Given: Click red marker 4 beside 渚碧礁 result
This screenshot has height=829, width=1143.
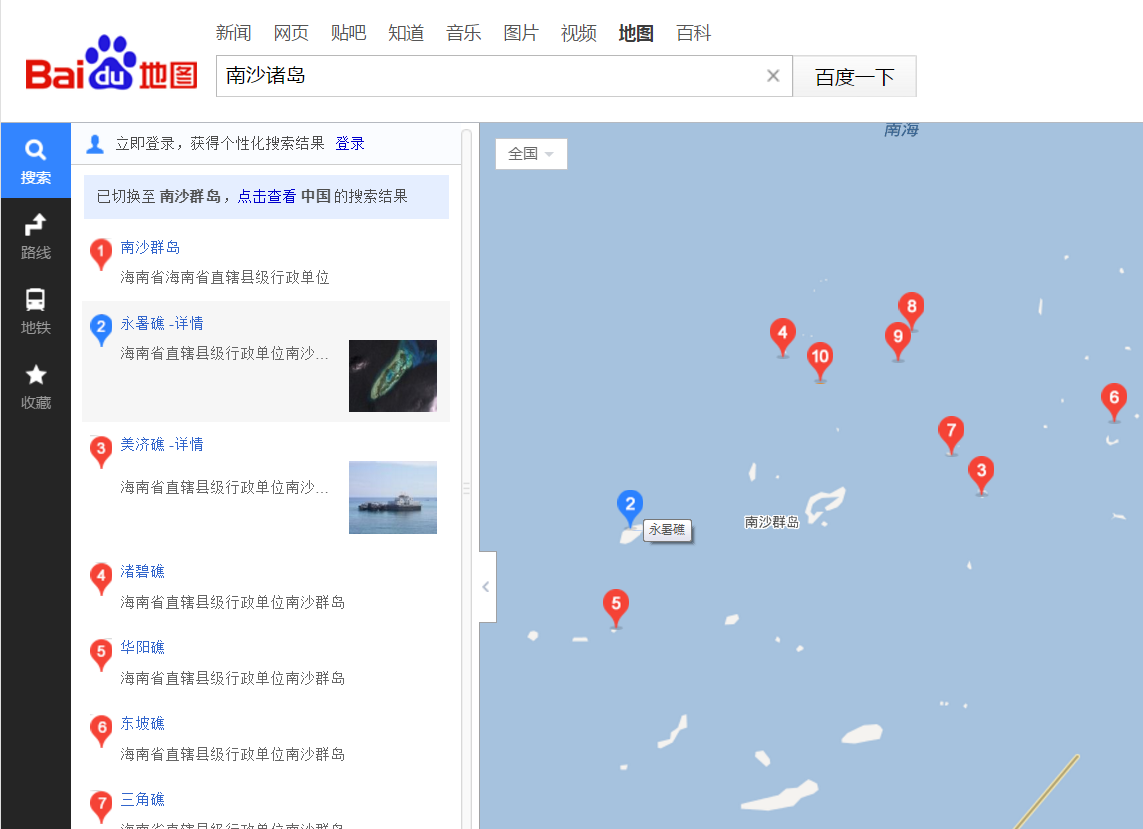Looking at the screenshot, I should pyautogui.click(x=101, y=579).
